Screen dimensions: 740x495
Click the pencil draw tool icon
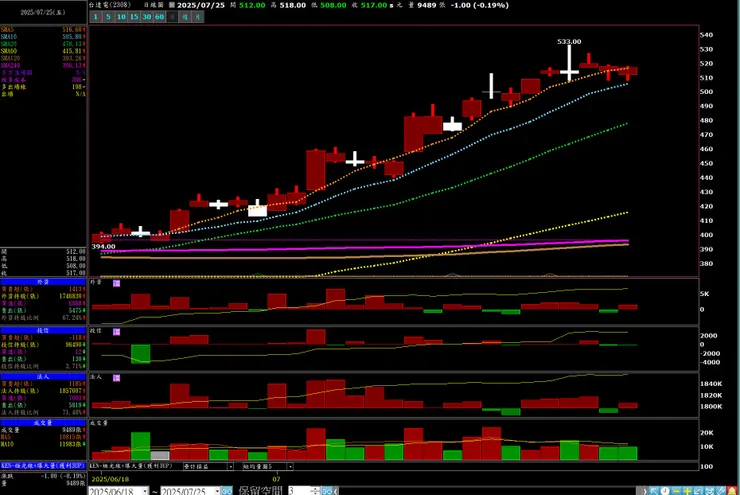[x=720, y=491]
